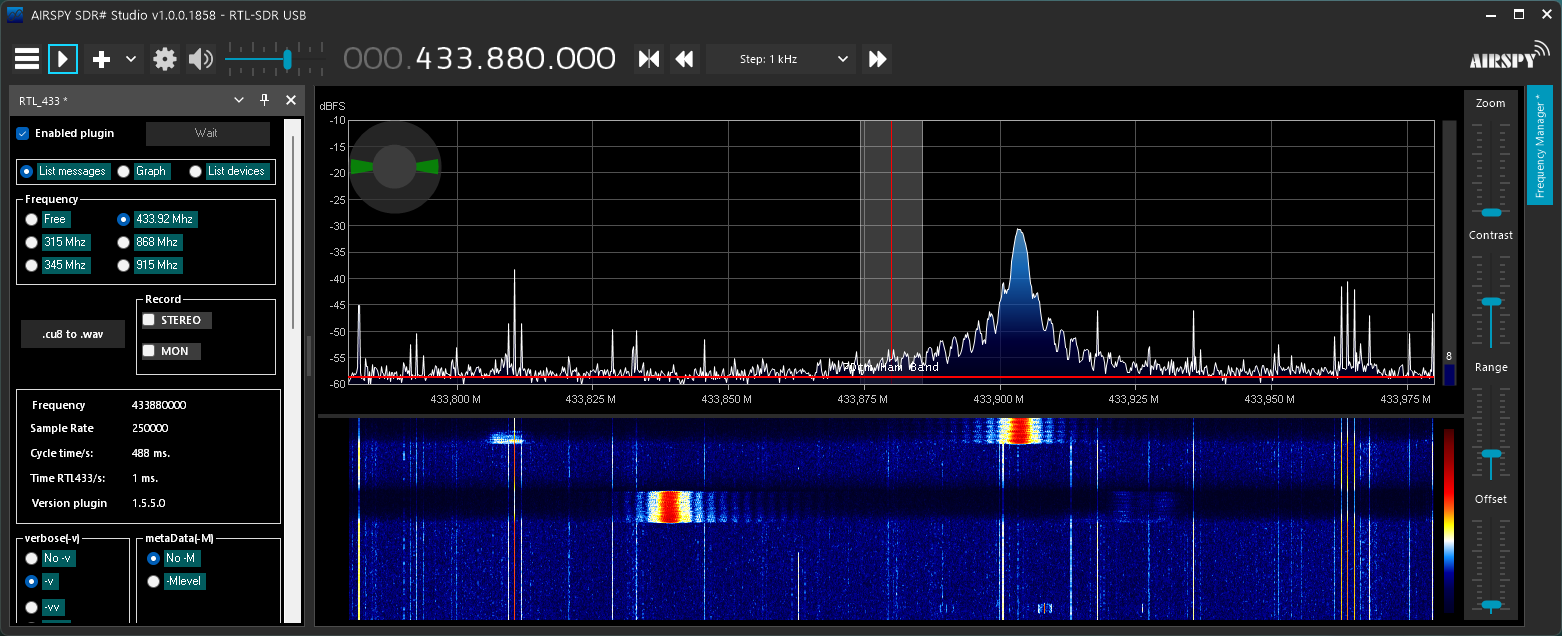Viewport: 1562px width, 636px height.
Task: Click the Sample Rate value 250000
Action: click(x=150, y=428)
